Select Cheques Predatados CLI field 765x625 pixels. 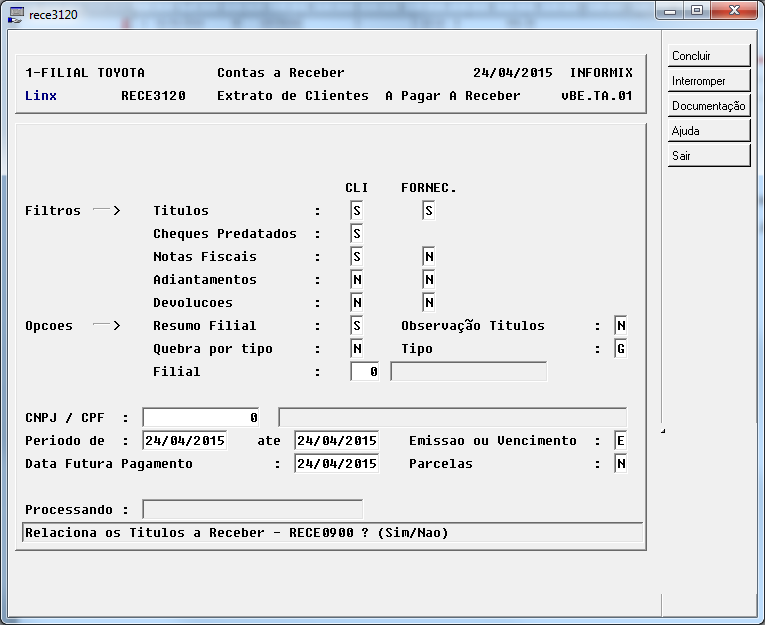coord(357,234)
